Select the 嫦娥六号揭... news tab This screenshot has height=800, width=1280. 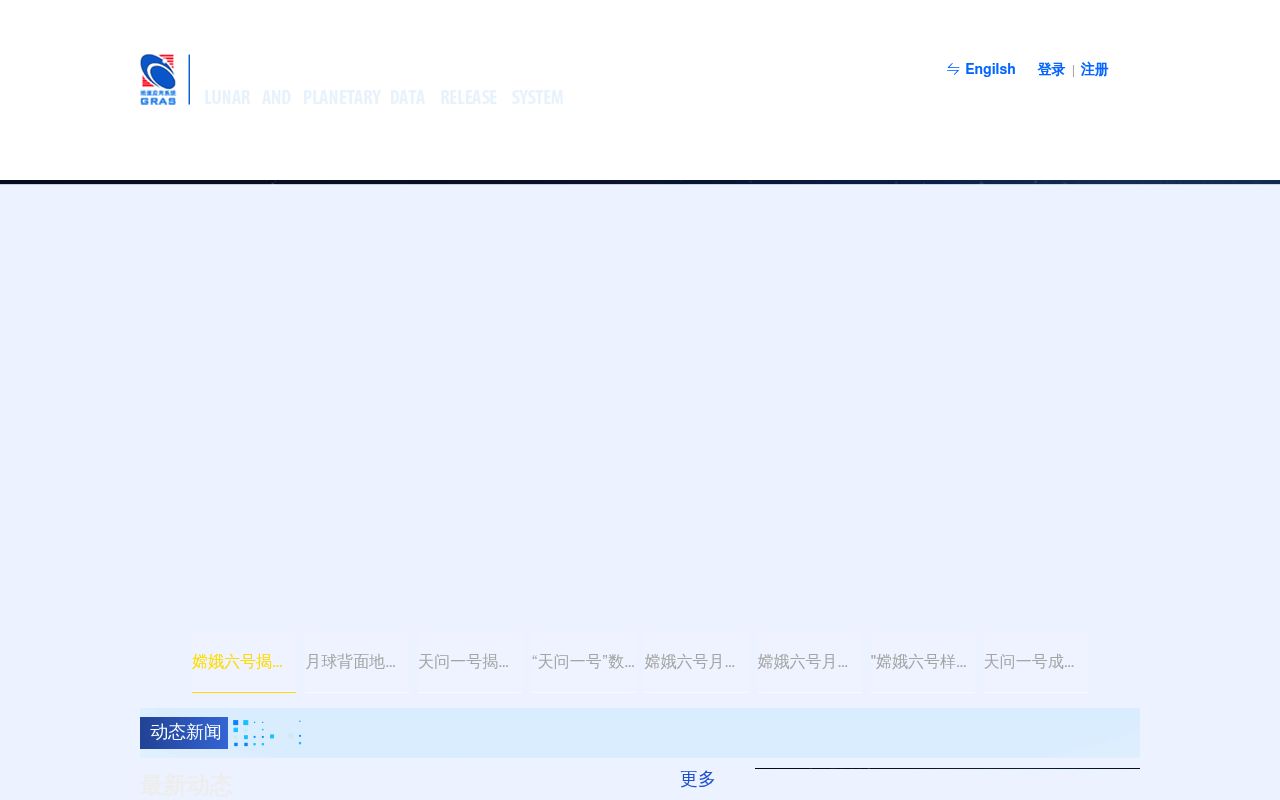(x=244, y=662)
